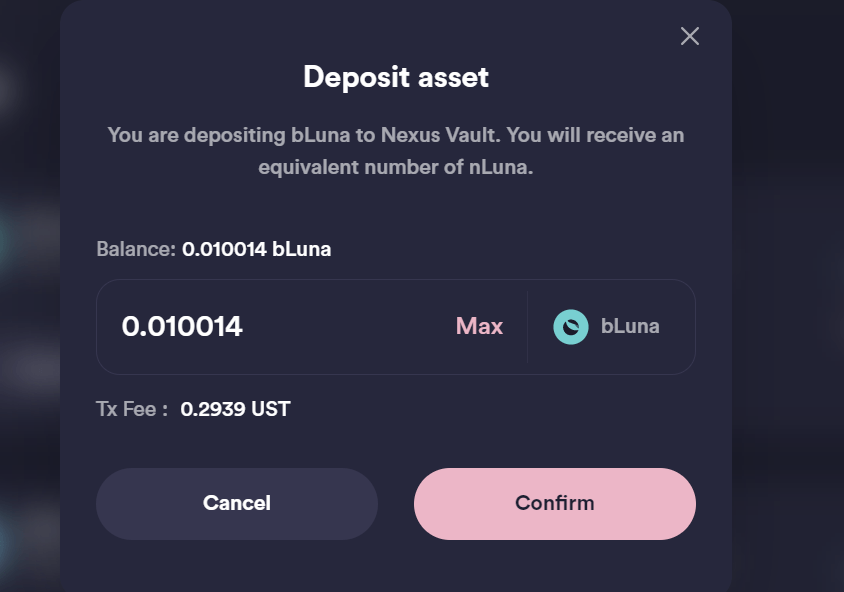The height and width of the screenshot is (592, 844).
Task: Close the Deposit asset dialog
Action: pos(689,36)
